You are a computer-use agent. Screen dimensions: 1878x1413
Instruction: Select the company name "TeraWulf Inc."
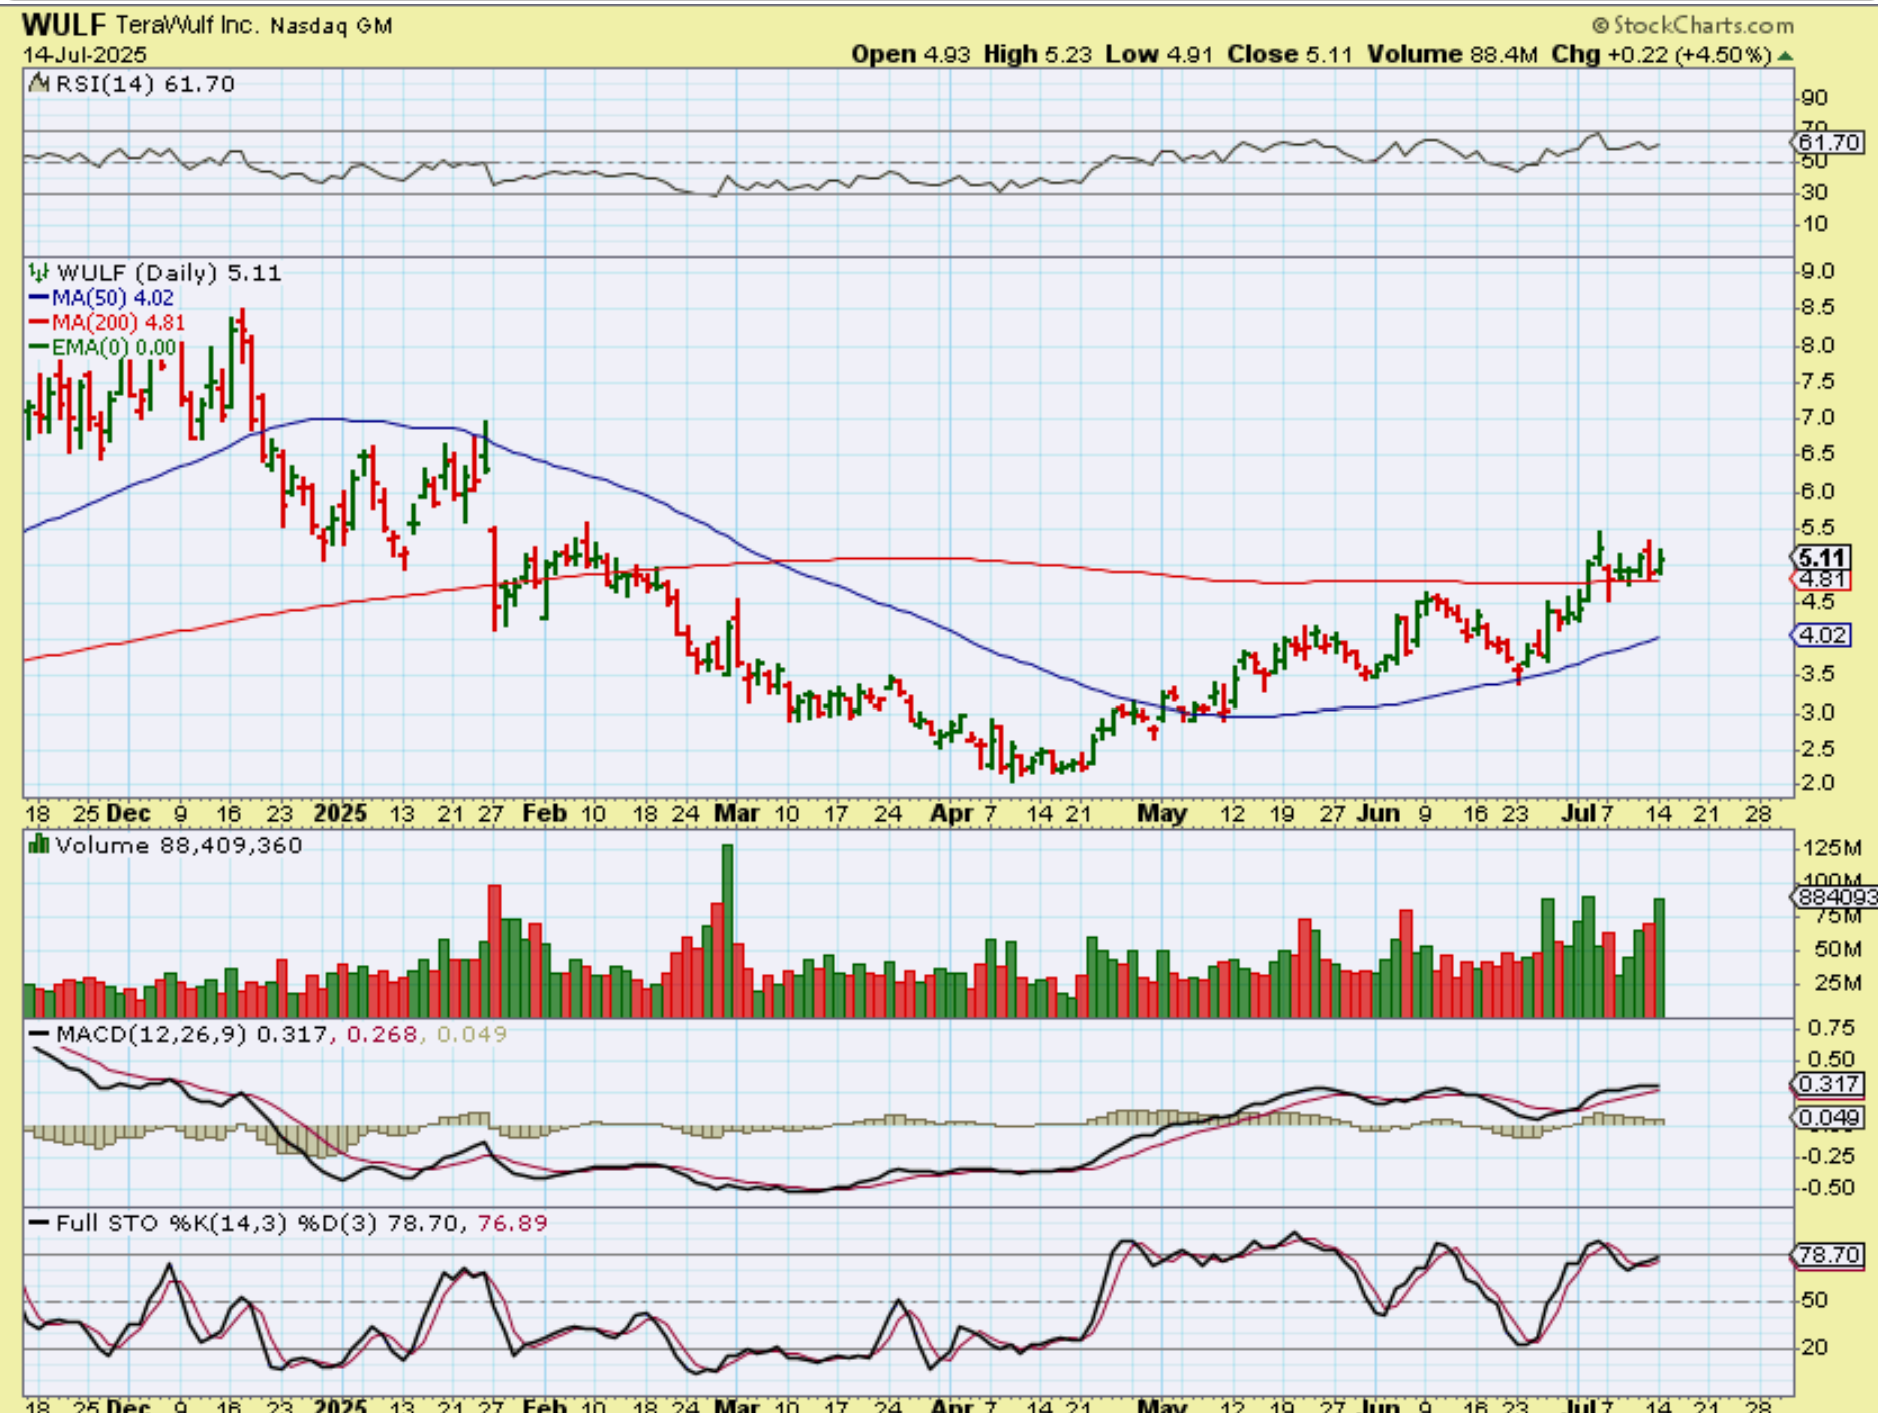point(186,25)
